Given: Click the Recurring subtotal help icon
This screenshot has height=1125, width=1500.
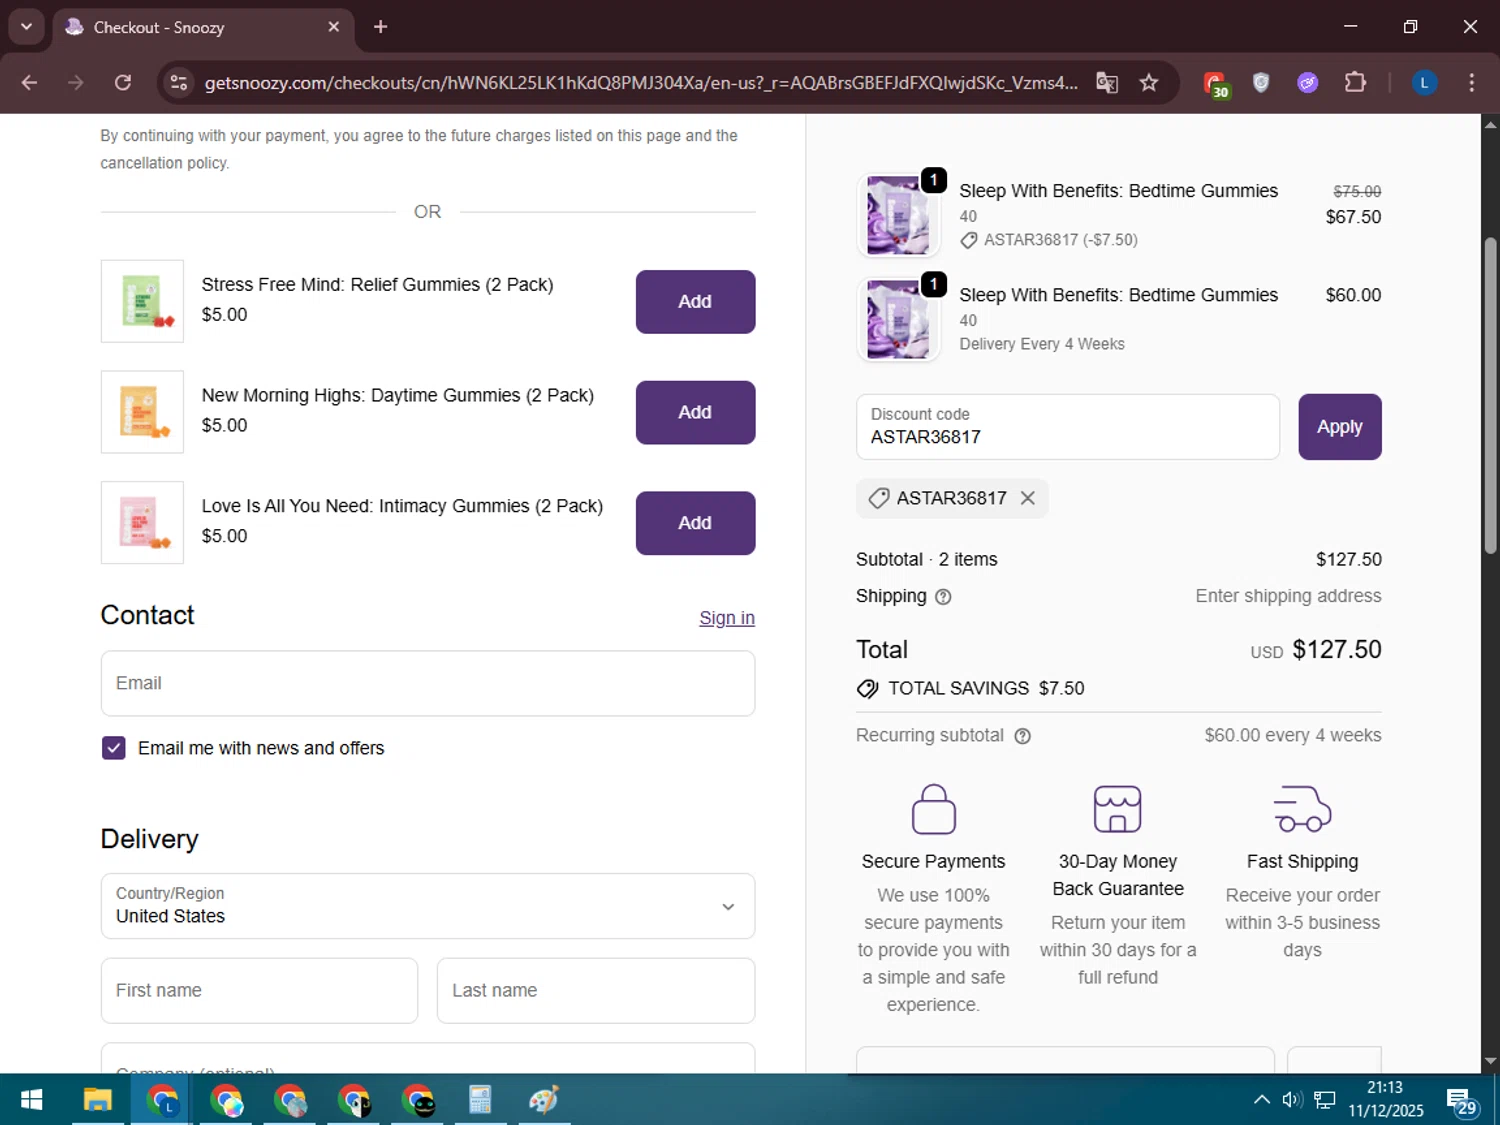Looking at the screenshot, I should click(1022, 736).
